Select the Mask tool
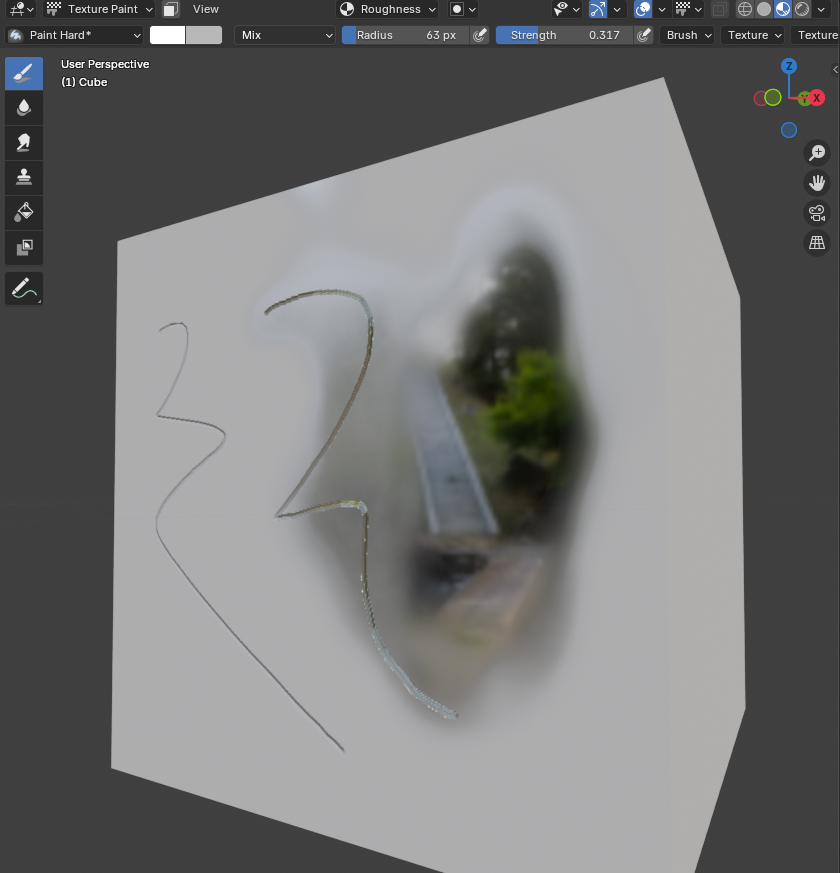 pos(24,247)
